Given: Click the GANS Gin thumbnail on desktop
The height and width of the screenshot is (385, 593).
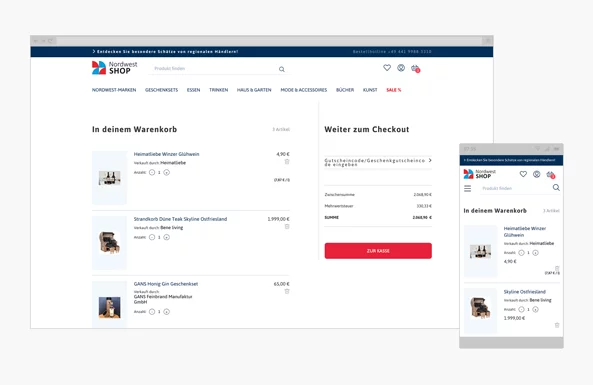Looking at the screenshot, I should (110, 304).
